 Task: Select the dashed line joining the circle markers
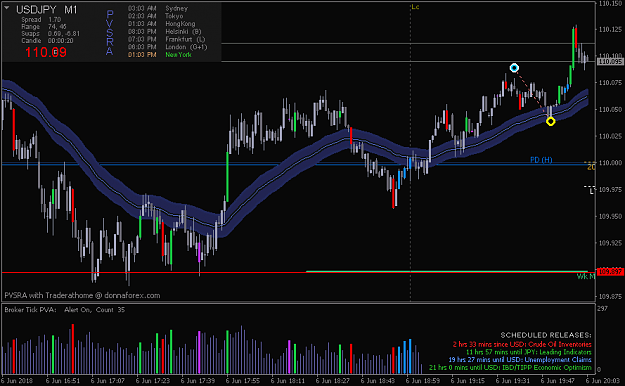(532, 94)
